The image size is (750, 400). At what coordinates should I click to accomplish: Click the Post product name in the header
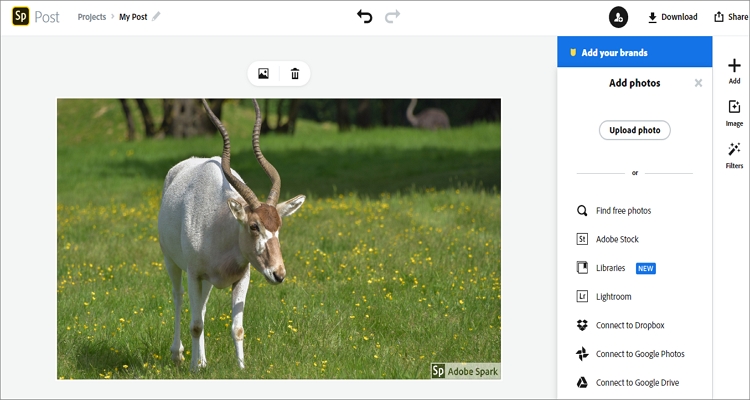point(47,17)
